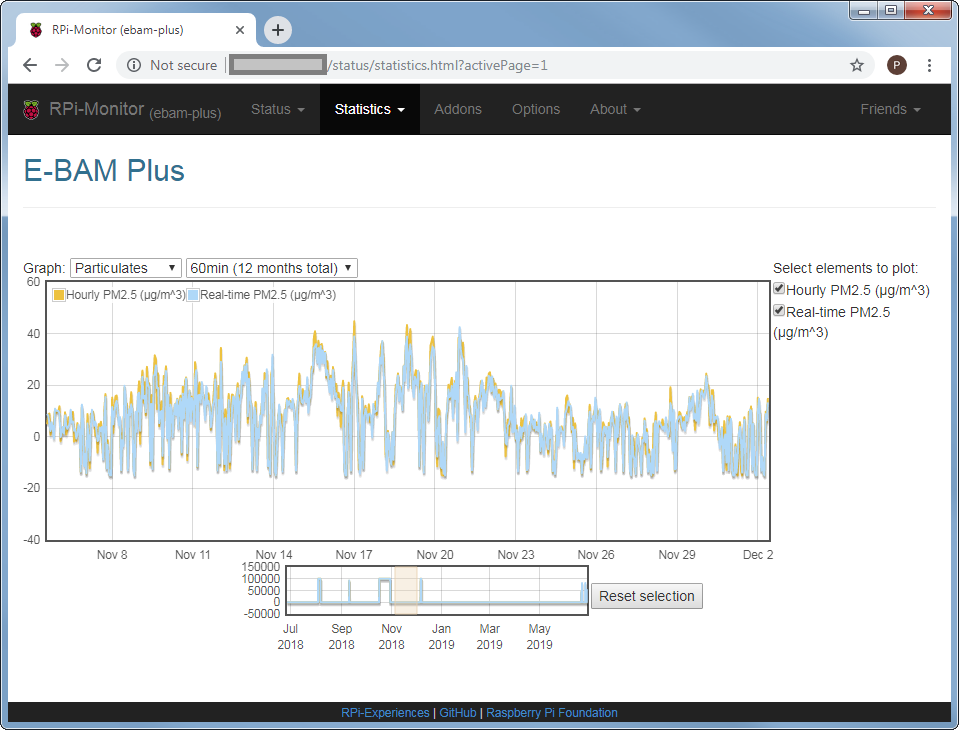Viewport: 959px width, 730px height.
Task: Open the Raspberry Pi Foundation link
Action: [552, 713]
